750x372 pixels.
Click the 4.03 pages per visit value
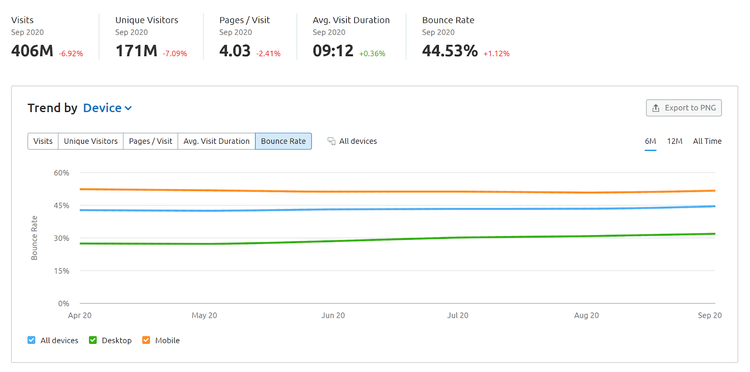tap(235, 51)
